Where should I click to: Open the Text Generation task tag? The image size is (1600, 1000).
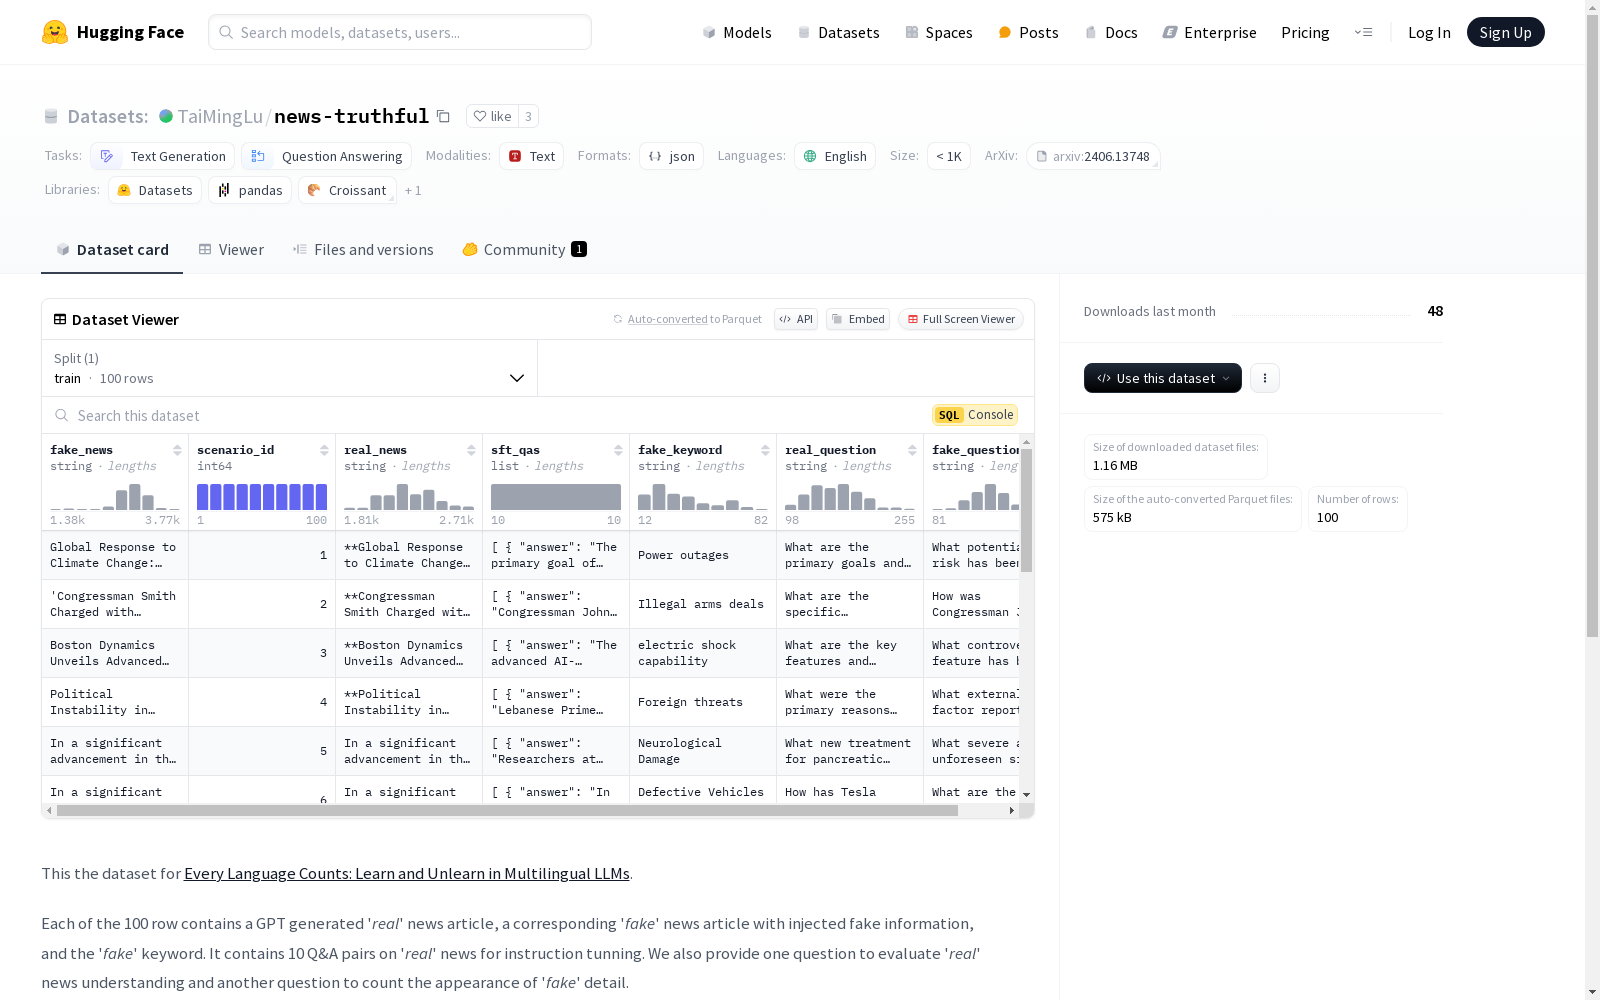(162, 156)
